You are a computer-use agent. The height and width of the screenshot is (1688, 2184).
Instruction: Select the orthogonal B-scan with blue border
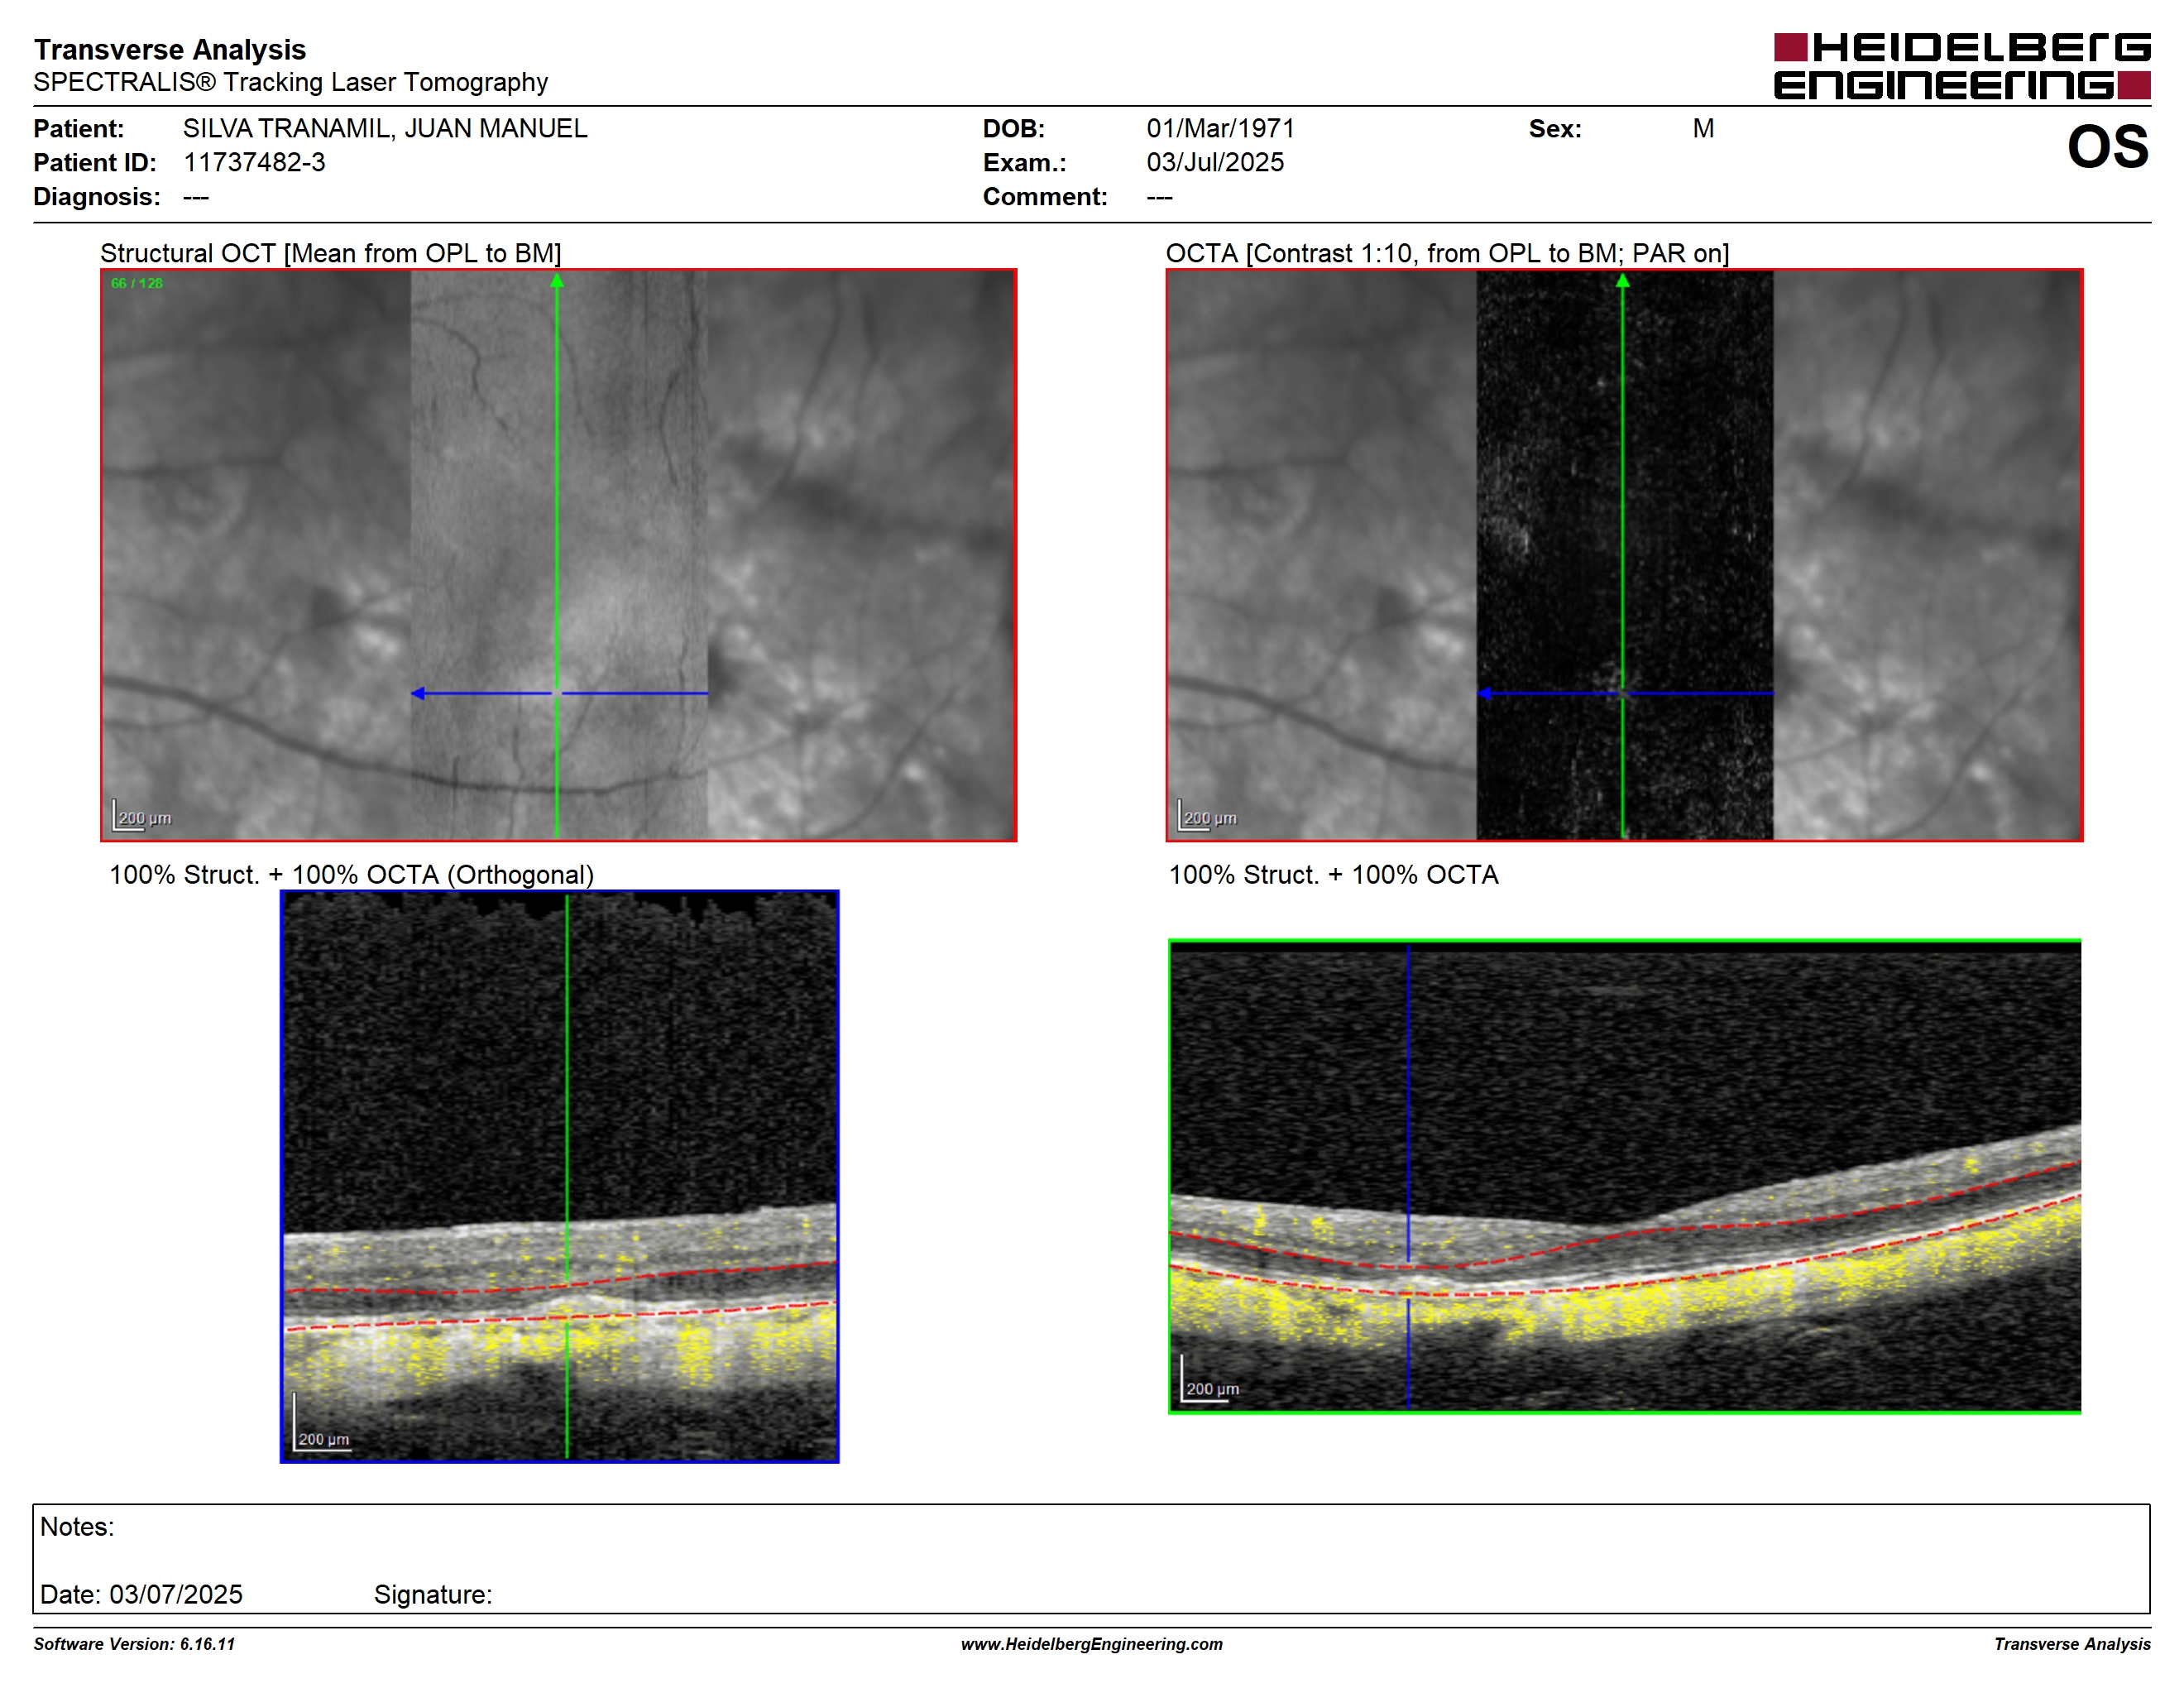pos(559,1176)
